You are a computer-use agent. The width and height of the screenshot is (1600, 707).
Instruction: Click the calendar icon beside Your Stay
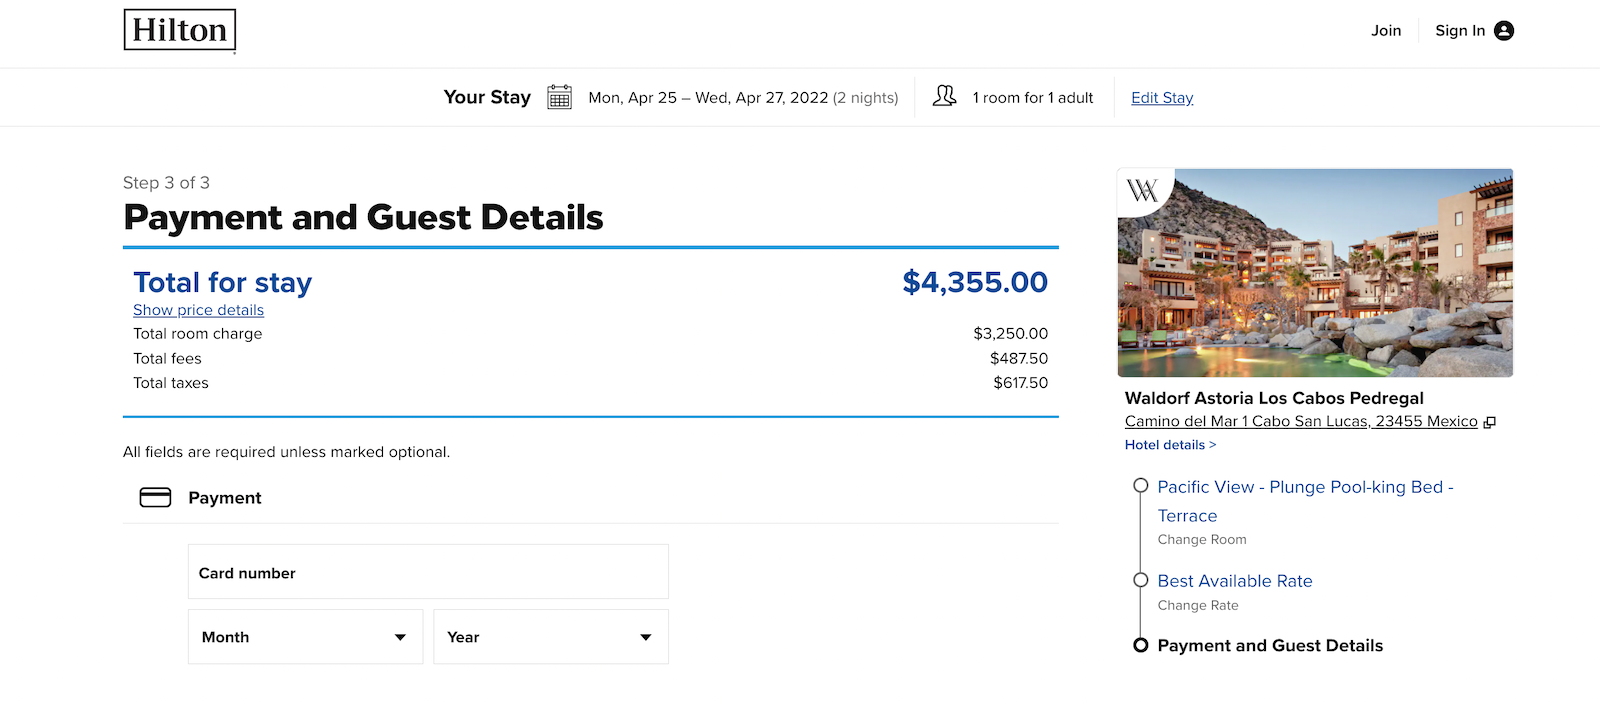pos(559,97)
